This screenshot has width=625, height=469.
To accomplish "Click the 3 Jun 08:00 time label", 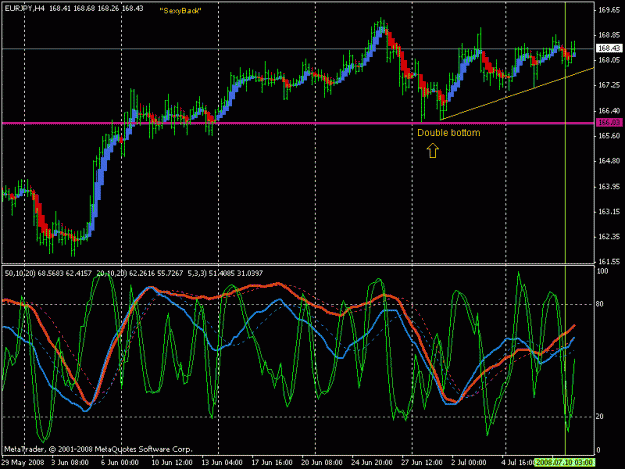I will coord(70,463).
